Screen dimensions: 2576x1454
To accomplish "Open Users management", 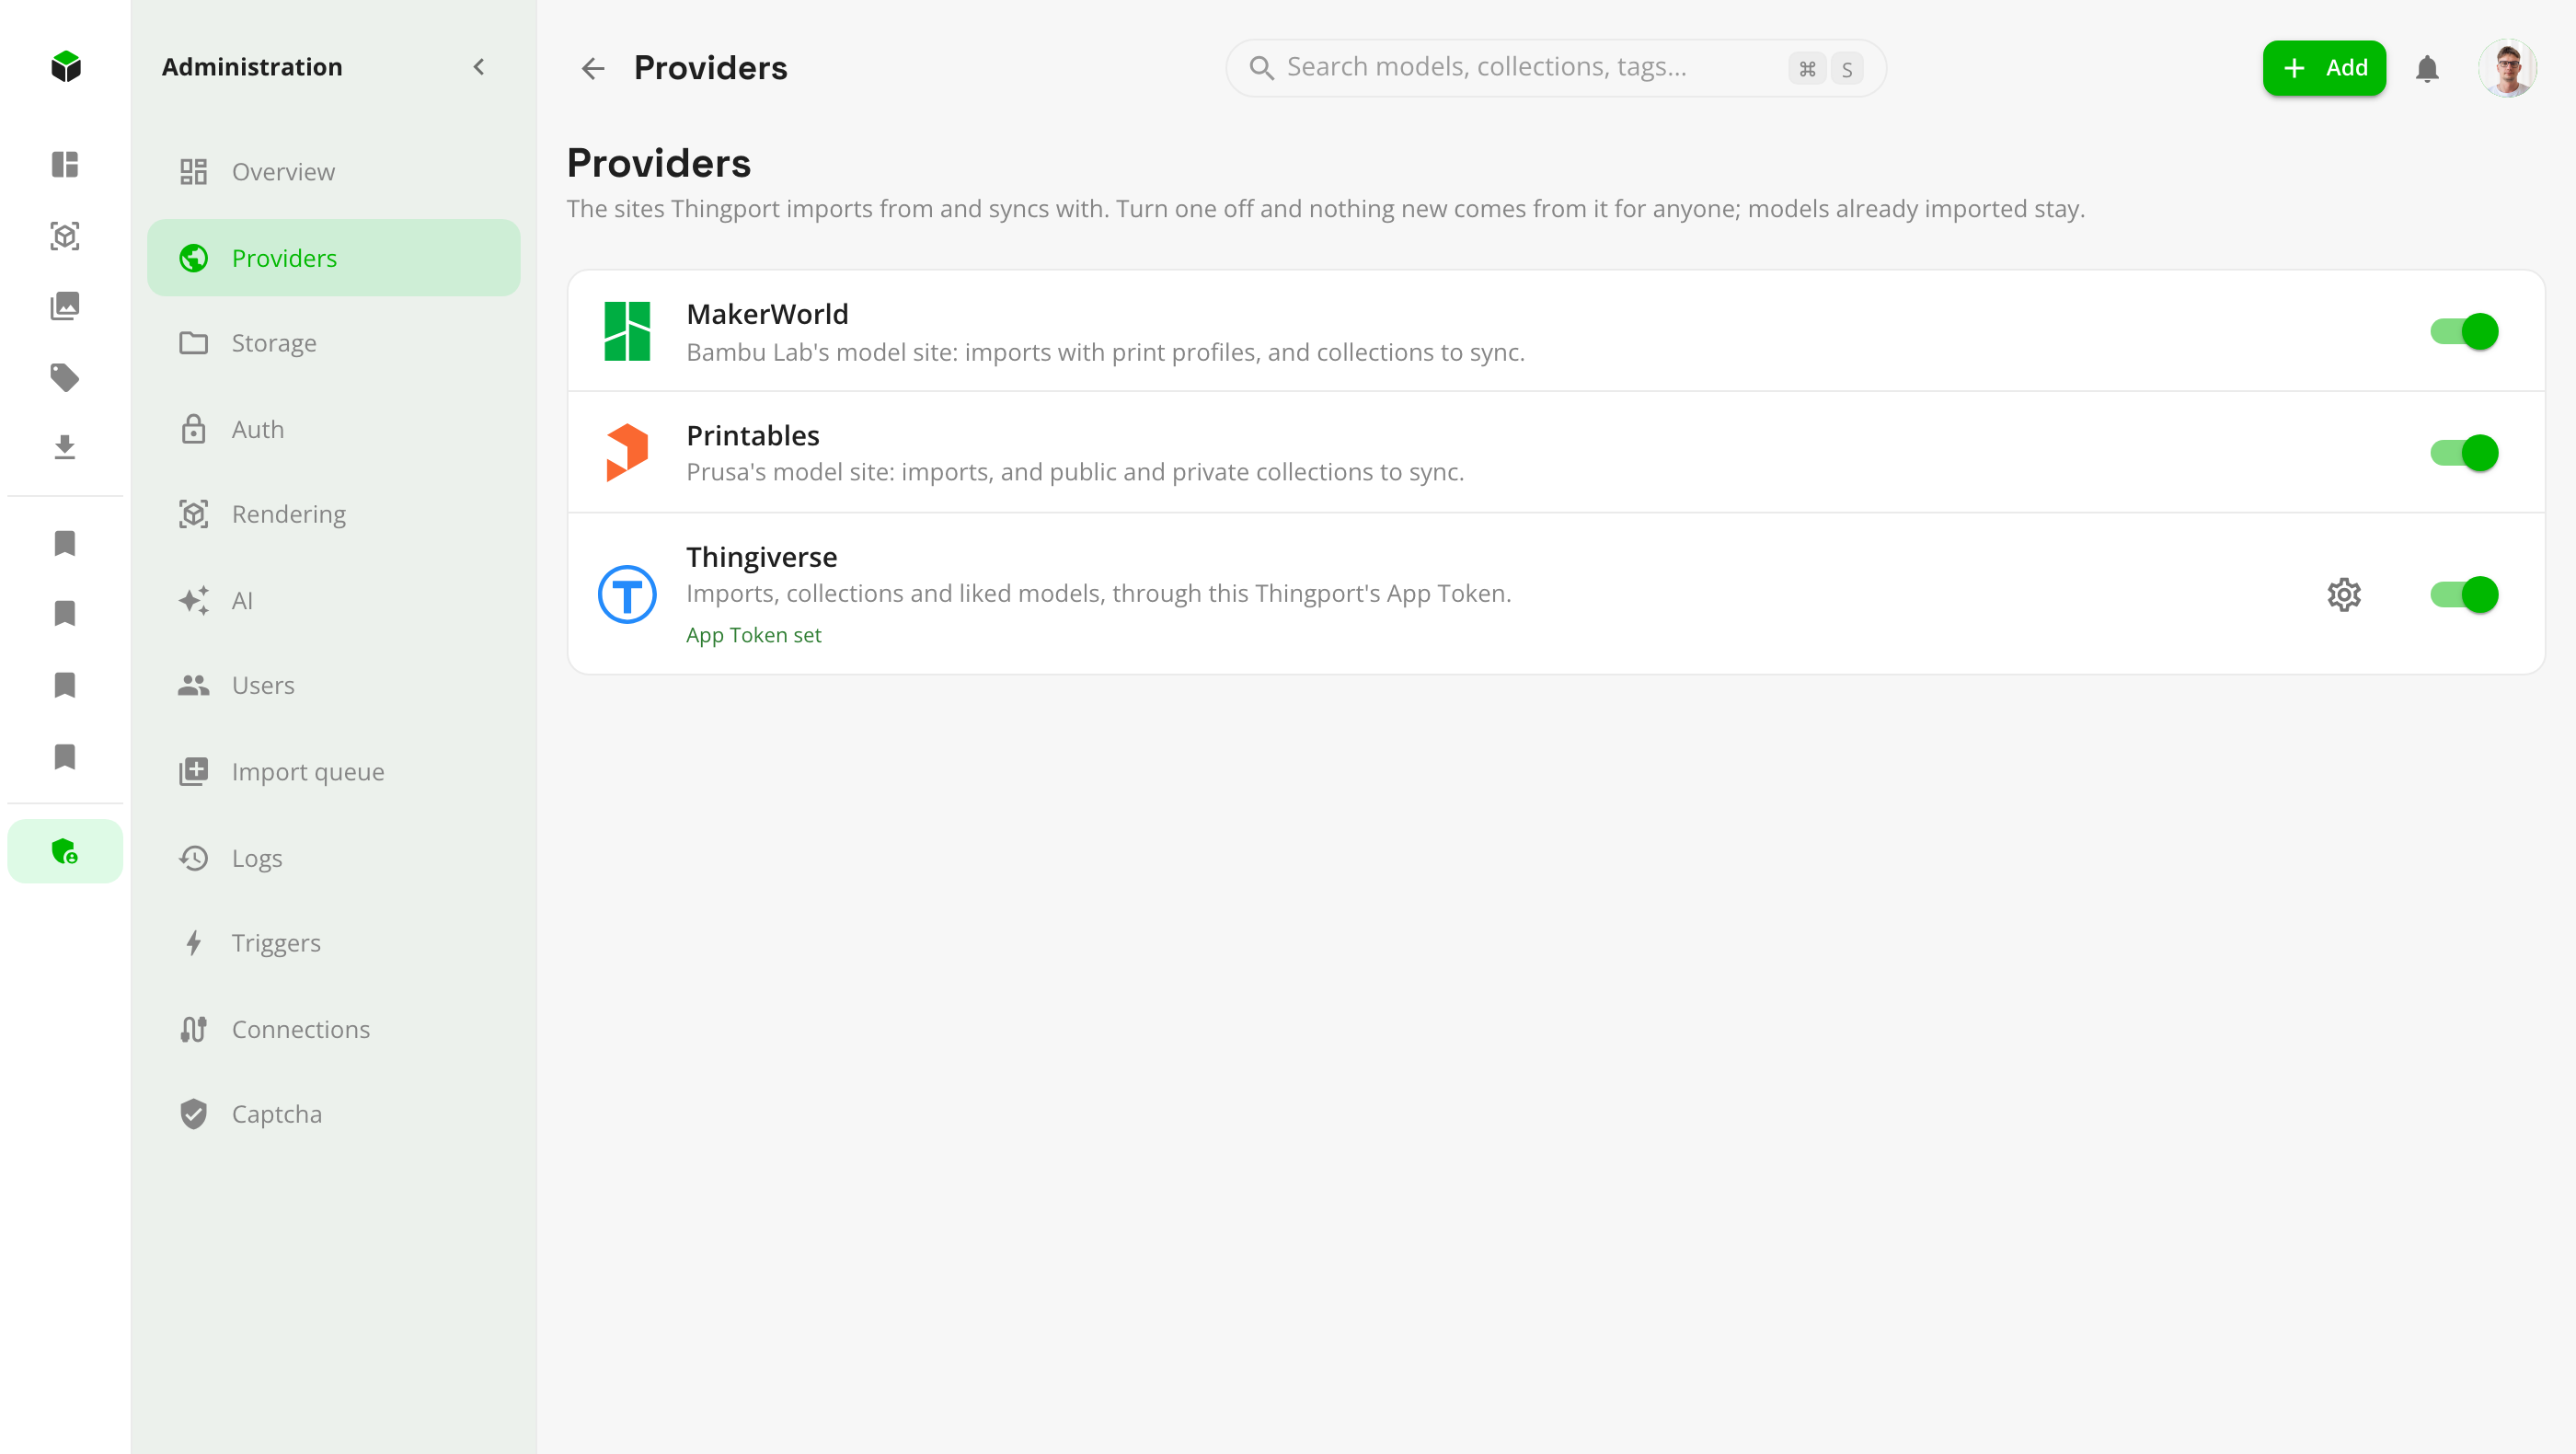I will pyautogui.click(x=334, y=685).
